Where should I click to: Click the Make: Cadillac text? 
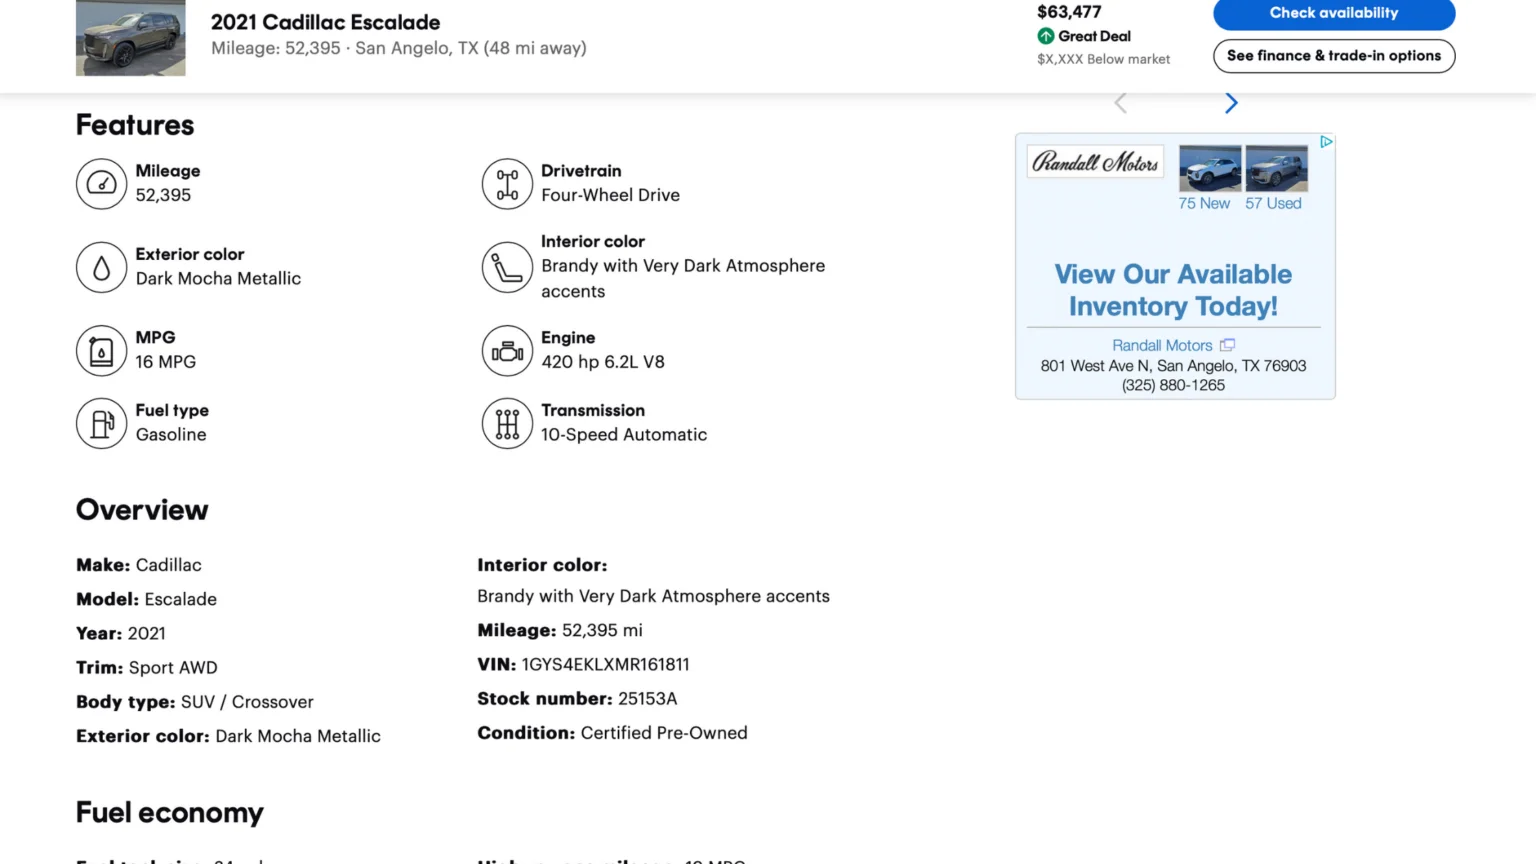click(x=139, y=565)
